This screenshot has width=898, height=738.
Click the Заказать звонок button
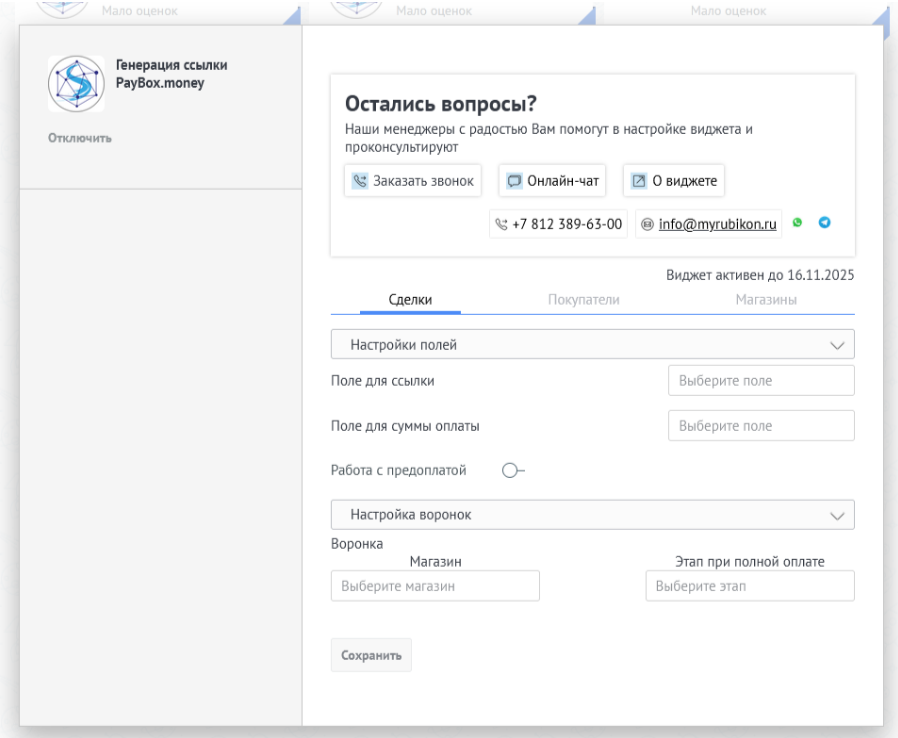(413, 181)
